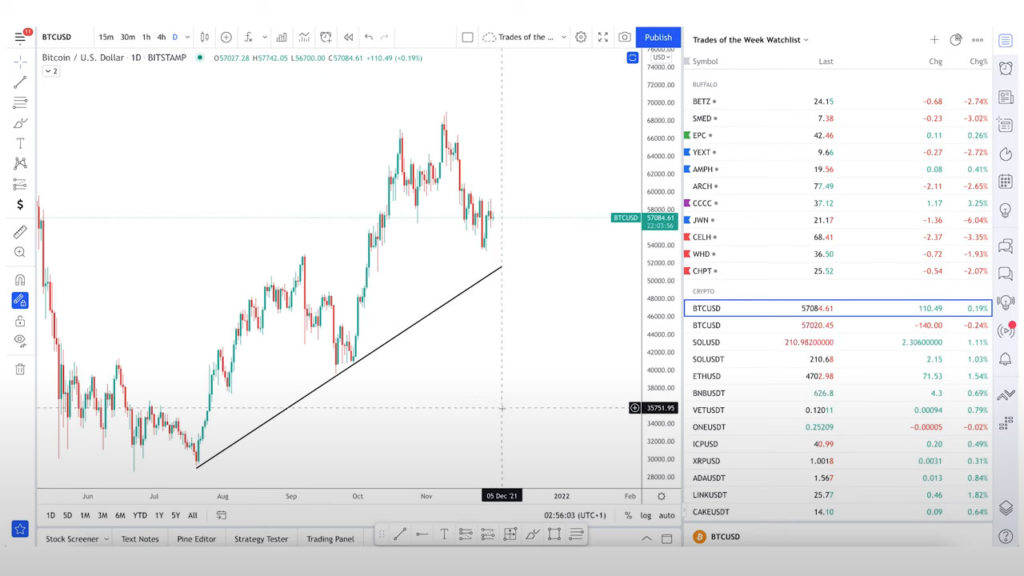This screenshot has height=576, width=1024.
Task: Open the candlestick chart style selector
Action: (204, 37)
